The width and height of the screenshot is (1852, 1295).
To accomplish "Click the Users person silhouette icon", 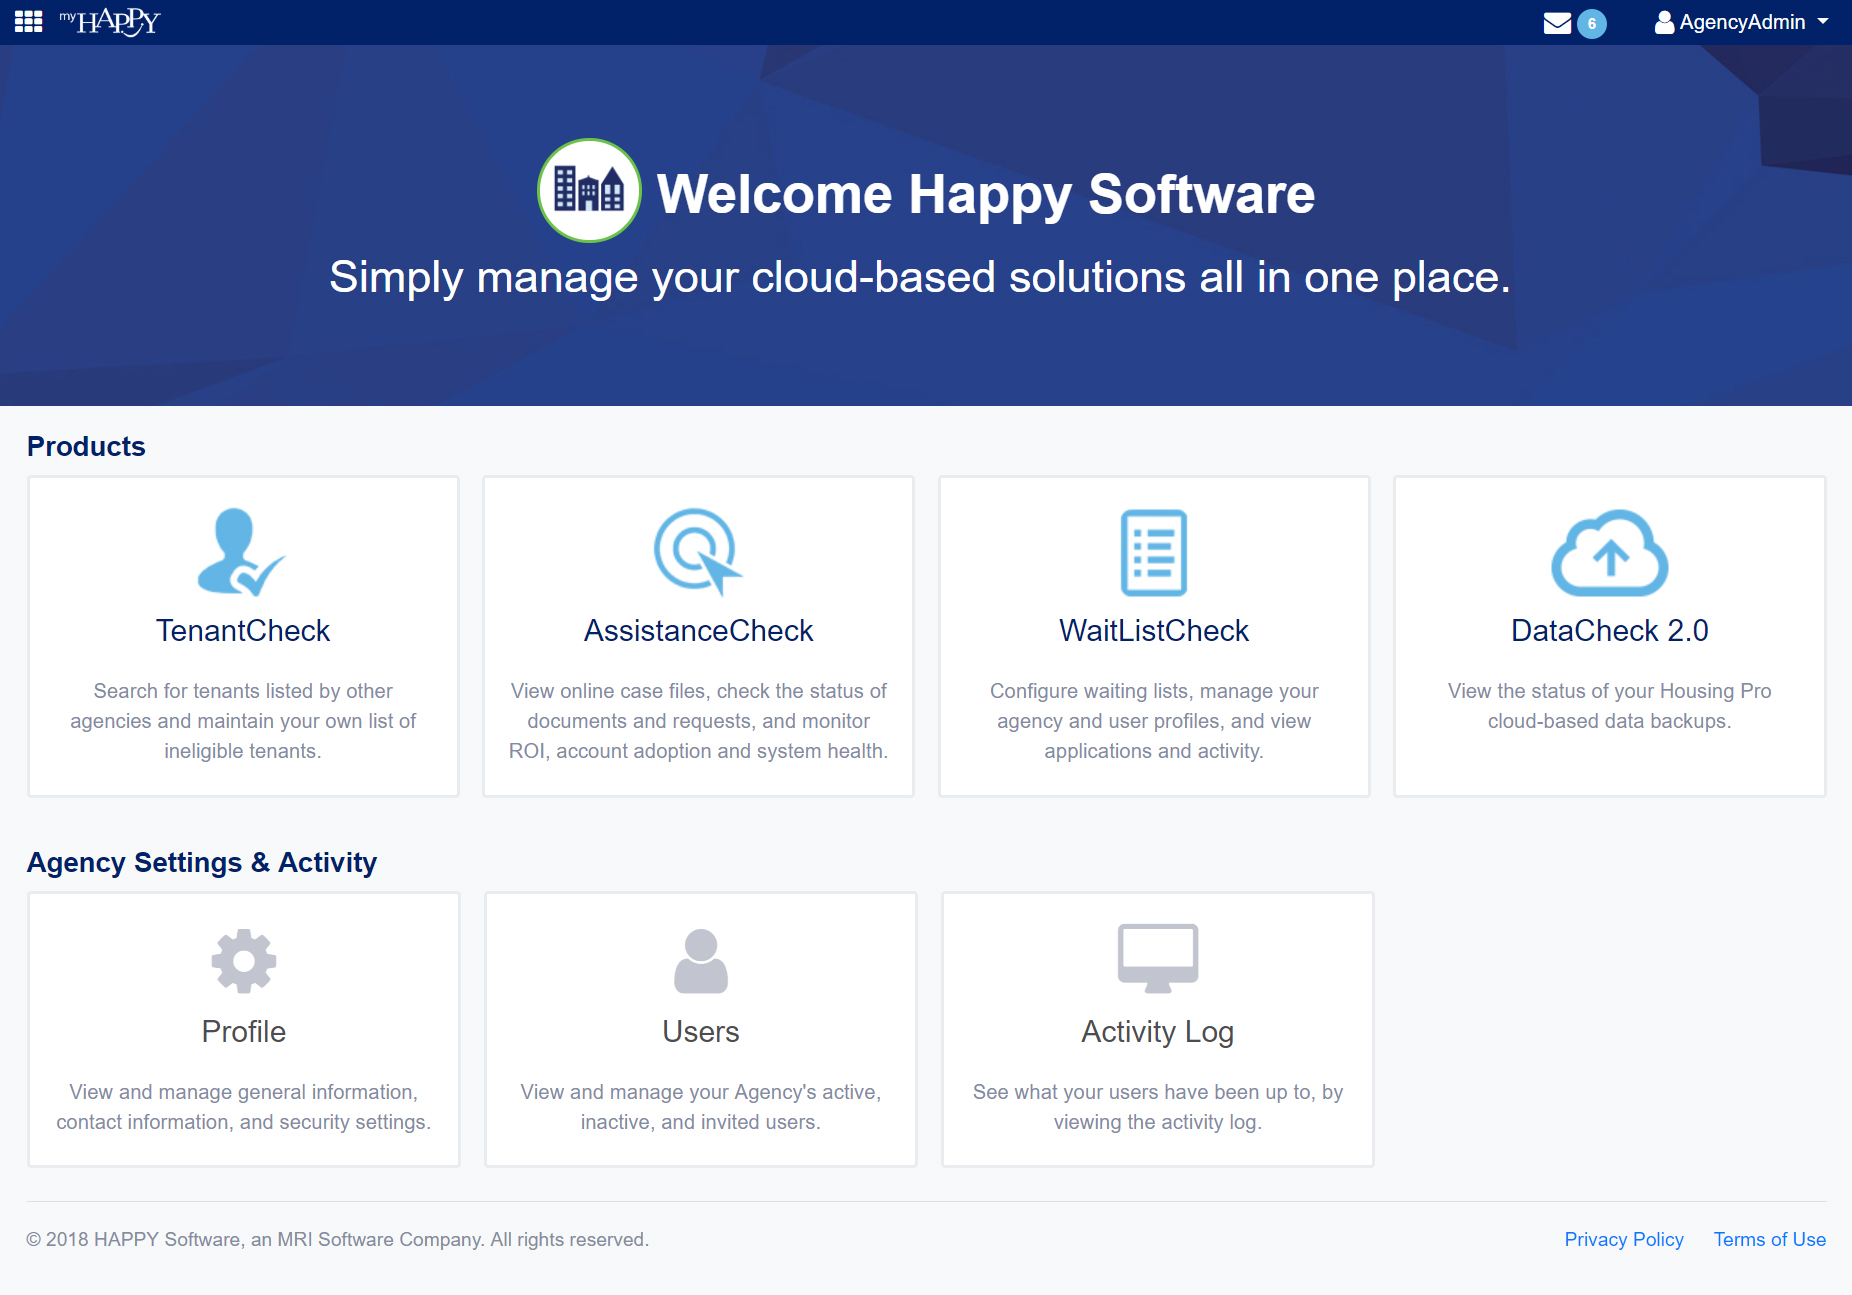I will click(700, 960).
